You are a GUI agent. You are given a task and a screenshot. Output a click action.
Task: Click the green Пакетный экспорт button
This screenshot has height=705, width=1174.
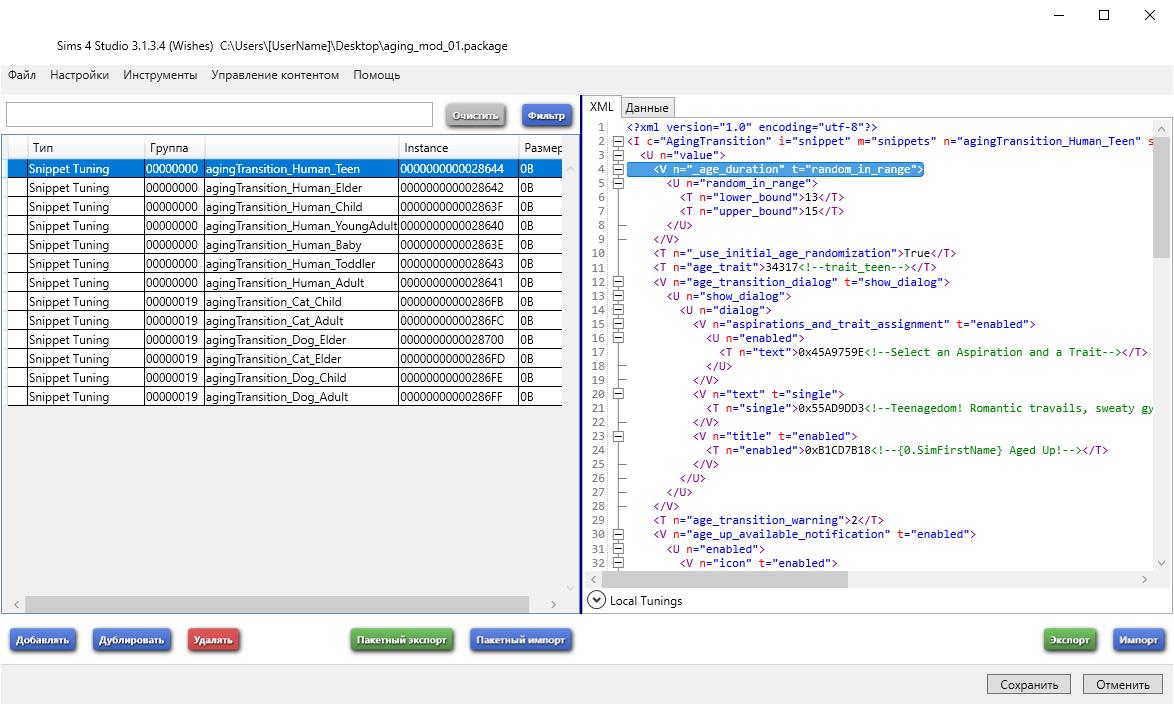click(401, 640)
